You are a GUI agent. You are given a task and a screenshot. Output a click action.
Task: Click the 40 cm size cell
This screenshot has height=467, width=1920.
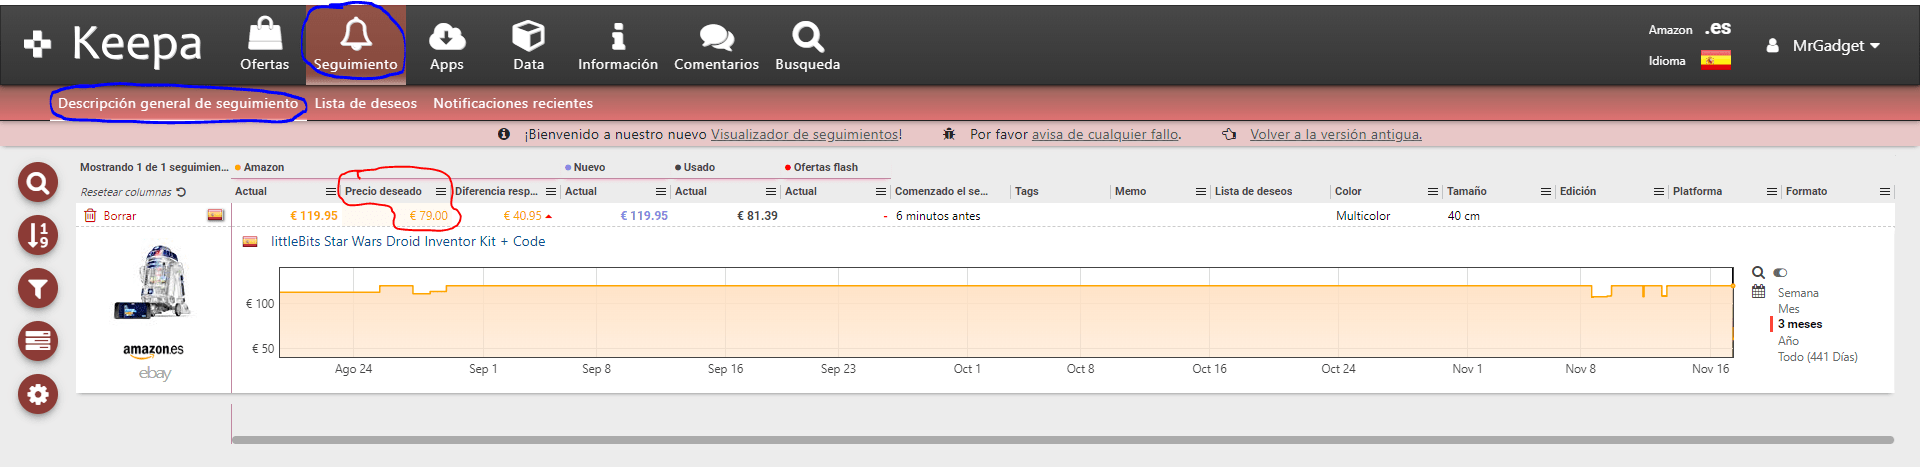coord(1464,216)
